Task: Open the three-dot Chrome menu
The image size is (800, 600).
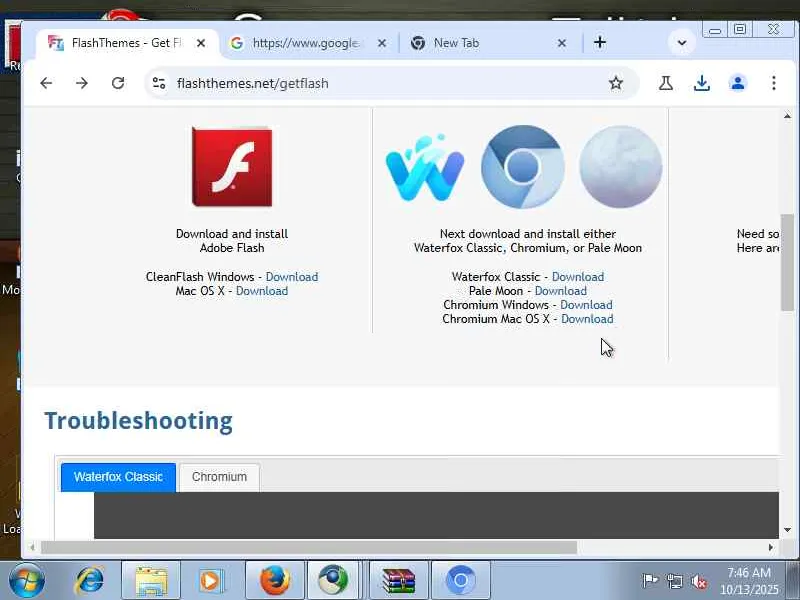Action: (x=774, y=83)
